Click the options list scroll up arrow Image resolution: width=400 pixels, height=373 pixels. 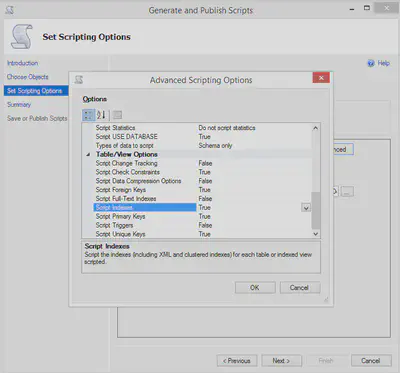coord(316,128)
